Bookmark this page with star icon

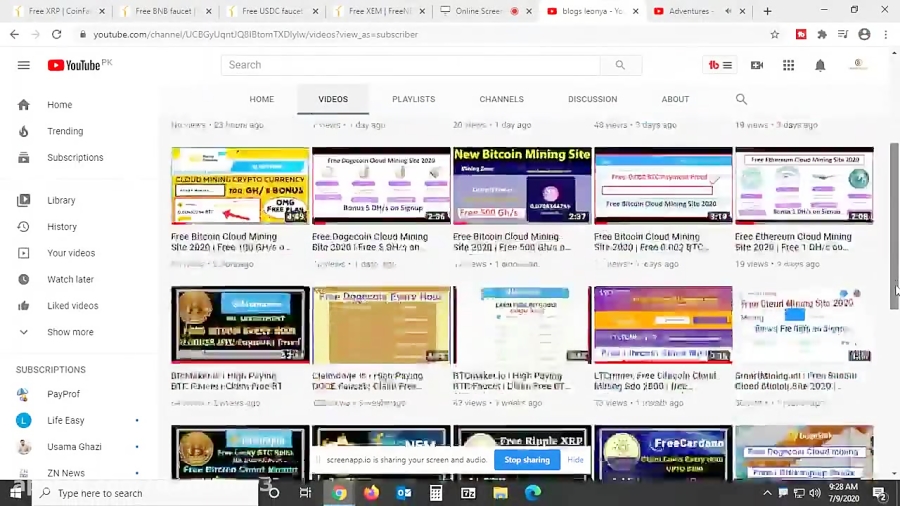pos(774,34)
